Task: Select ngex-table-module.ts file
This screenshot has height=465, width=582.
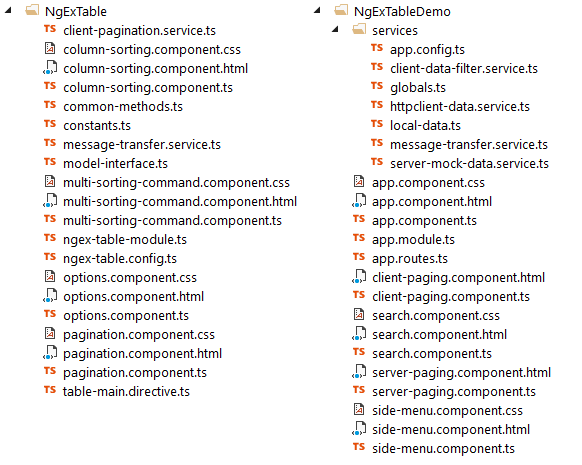Action: tap(125, 240)
